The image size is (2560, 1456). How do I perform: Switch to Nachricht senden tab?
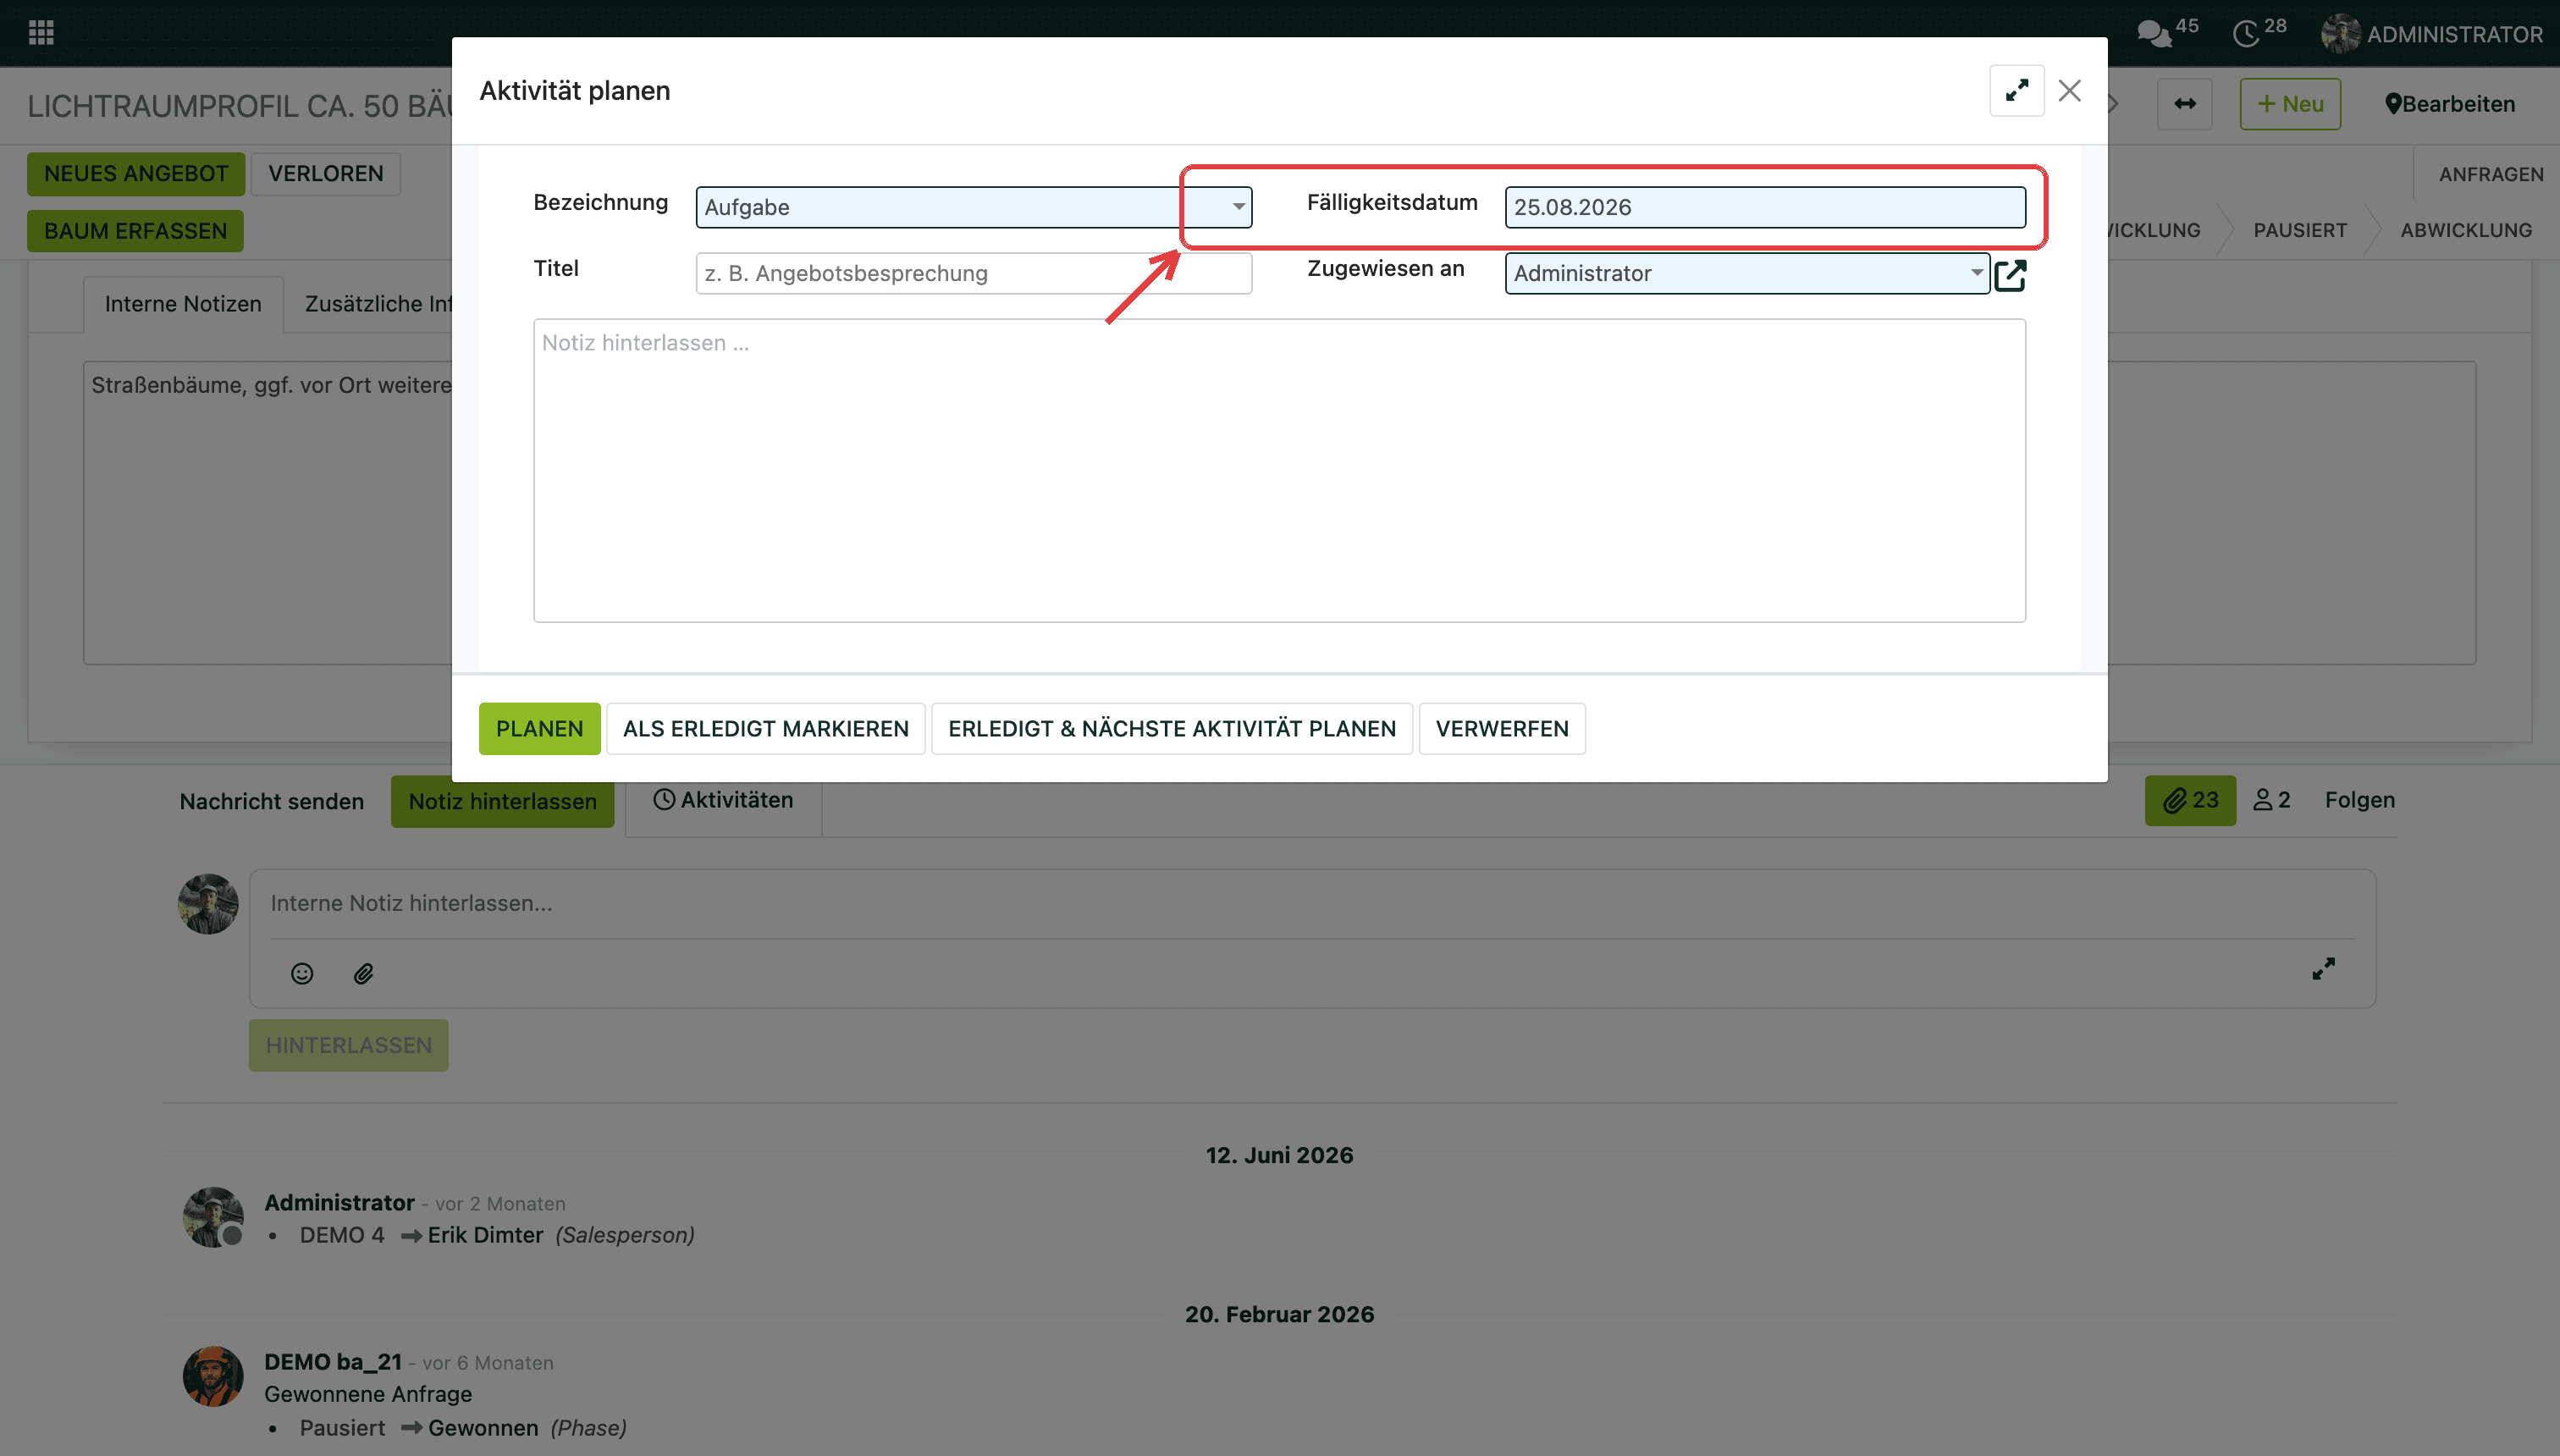point(272,802)
